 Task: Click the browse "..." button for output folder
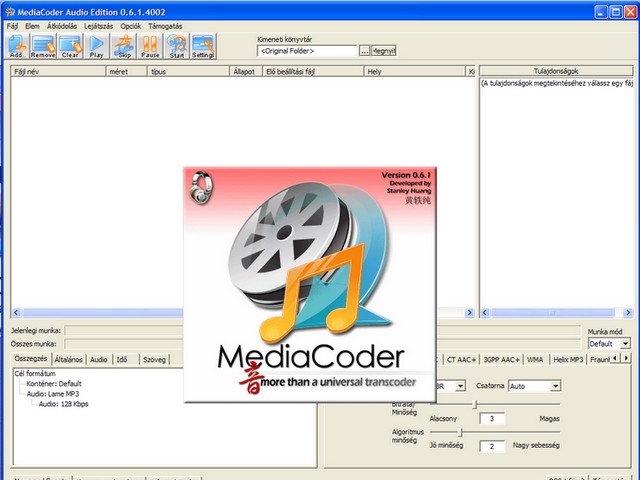click(364, 51)
